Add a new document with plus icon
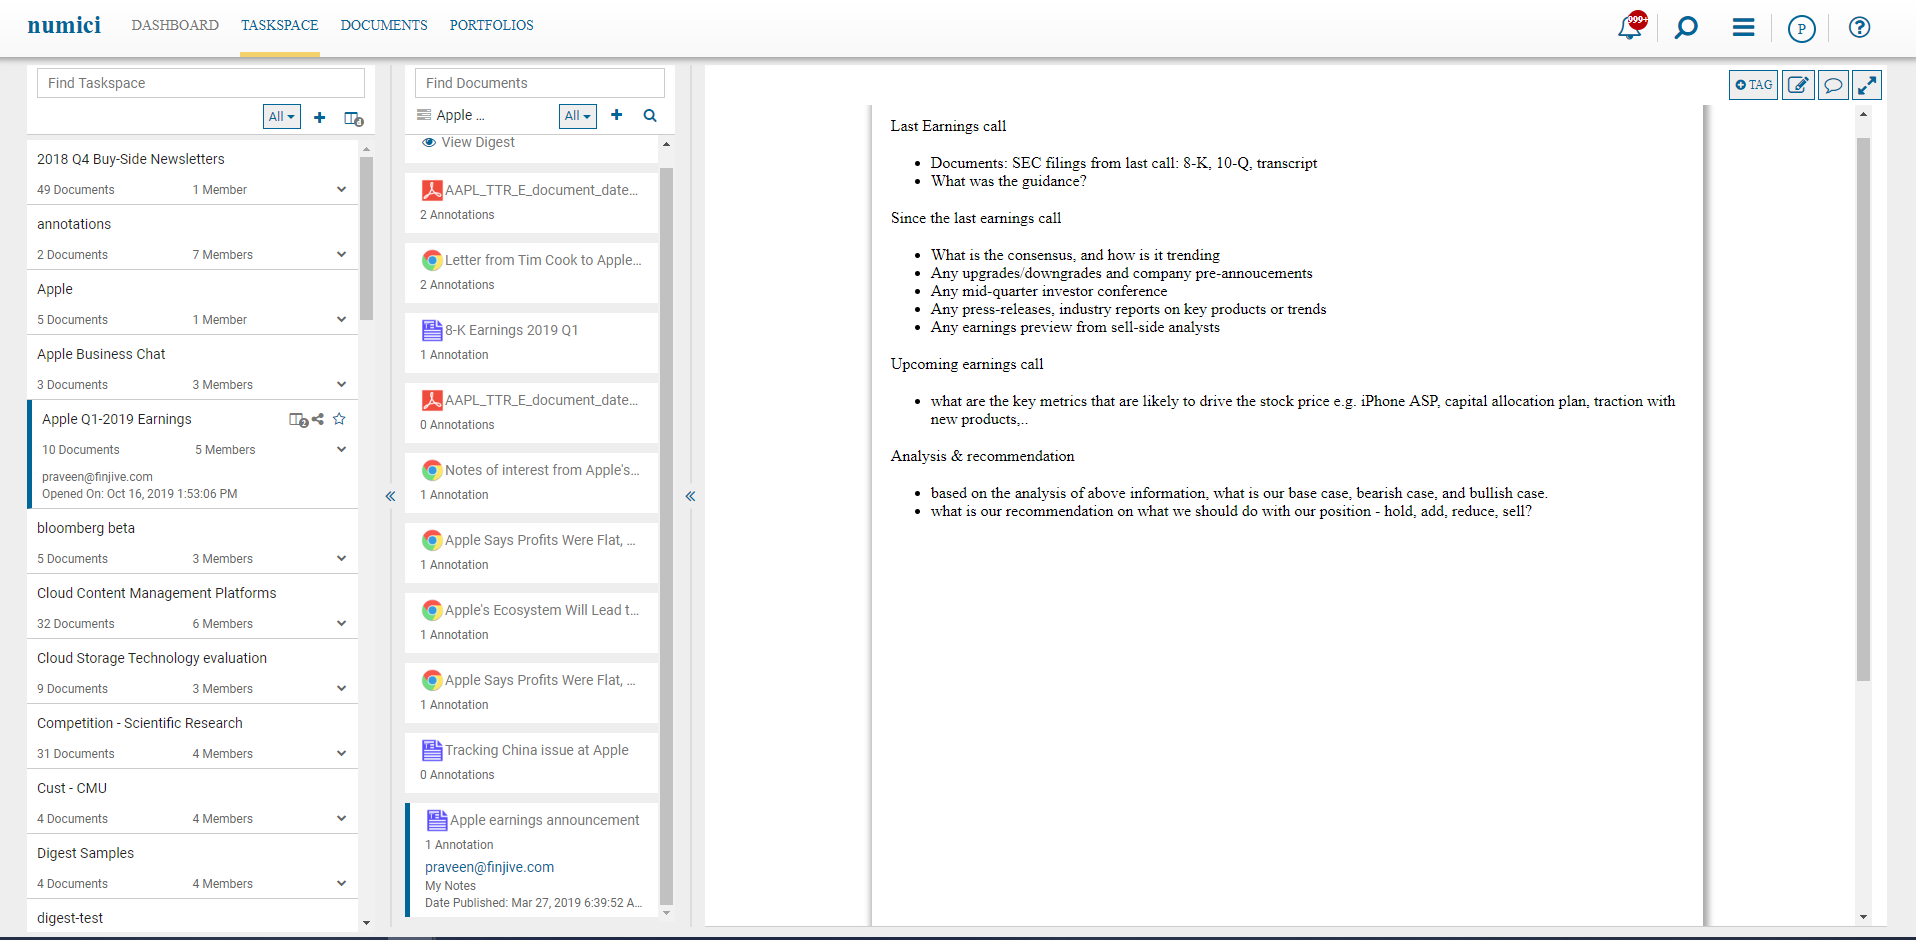This screenshot has height=940, width=1916. 617,115
